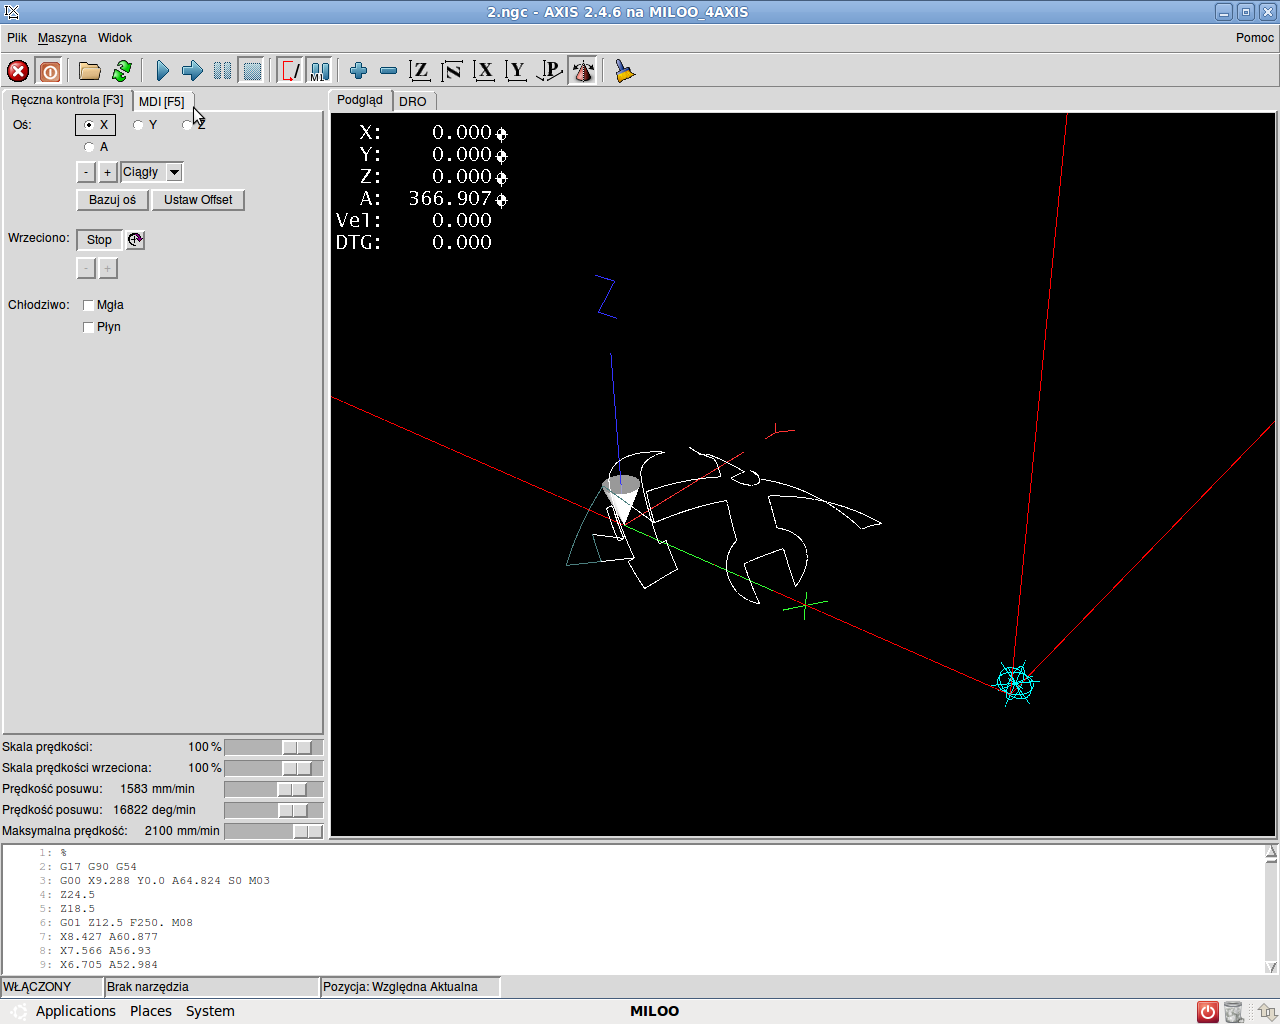Select A axis radio button

tap(96, 147)
